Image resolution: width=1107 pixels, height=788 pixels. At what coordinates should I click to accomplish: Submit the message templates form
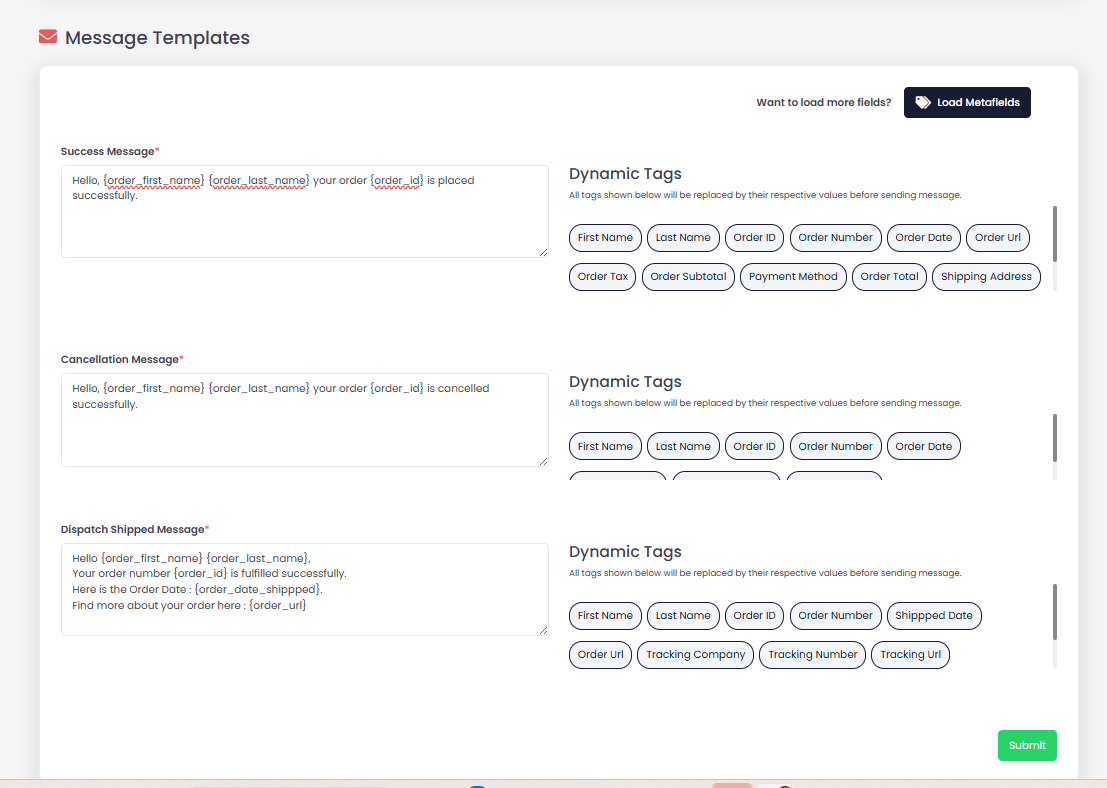point(1026,745)
